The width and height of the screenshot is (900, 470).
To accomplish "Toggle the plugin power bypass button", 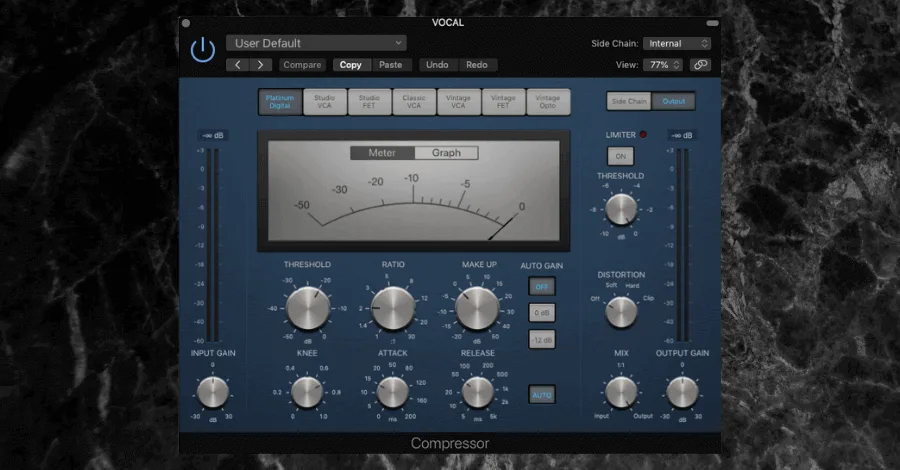I will coord(203,51).
